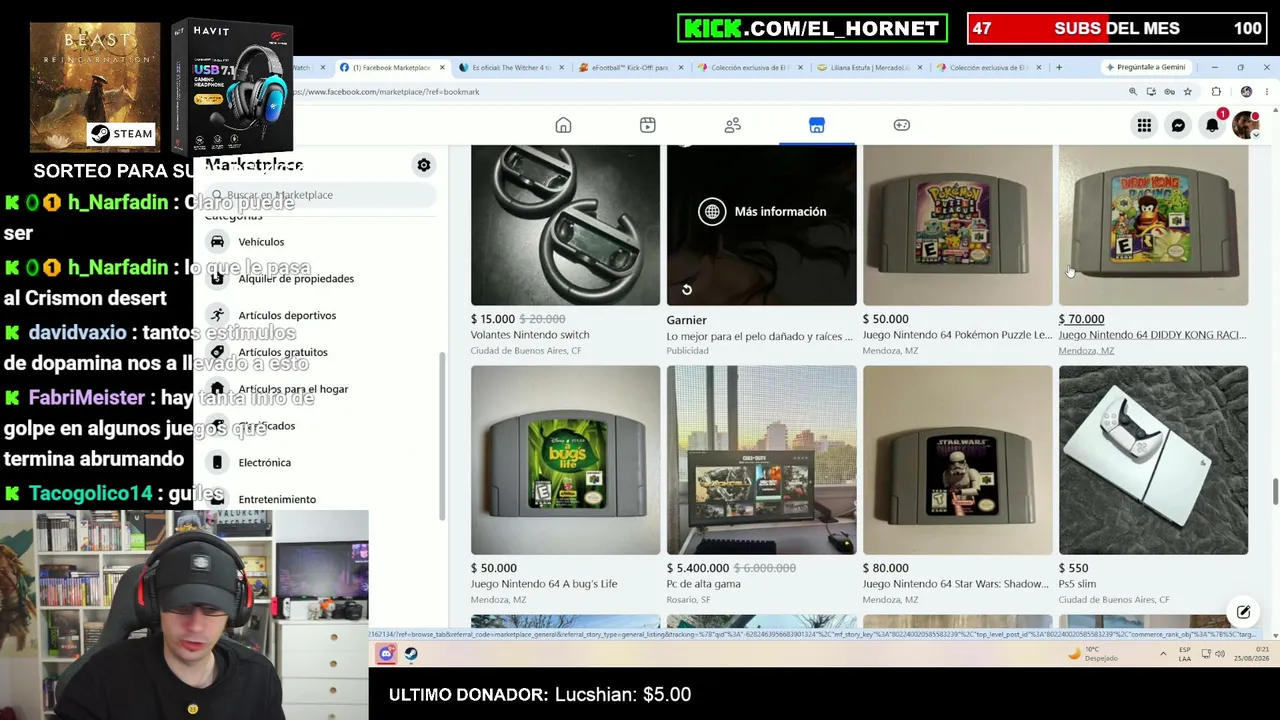
Task: Open the Pc de alta gama listing photo
Action: click(762, 460)
